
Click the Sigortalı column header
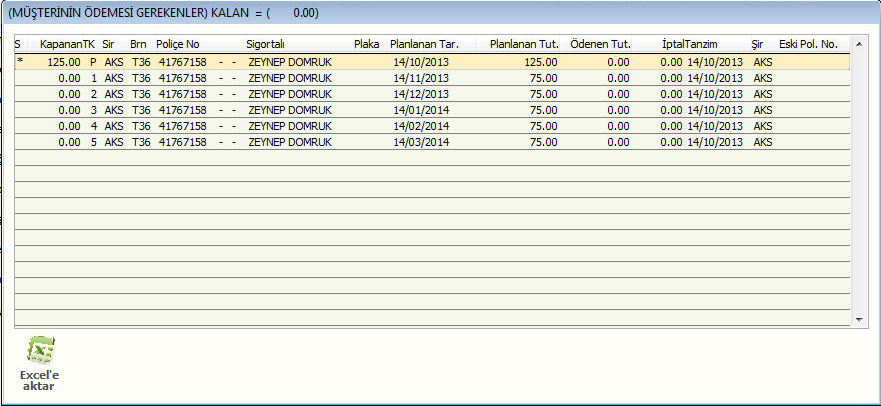click(265, 45)
